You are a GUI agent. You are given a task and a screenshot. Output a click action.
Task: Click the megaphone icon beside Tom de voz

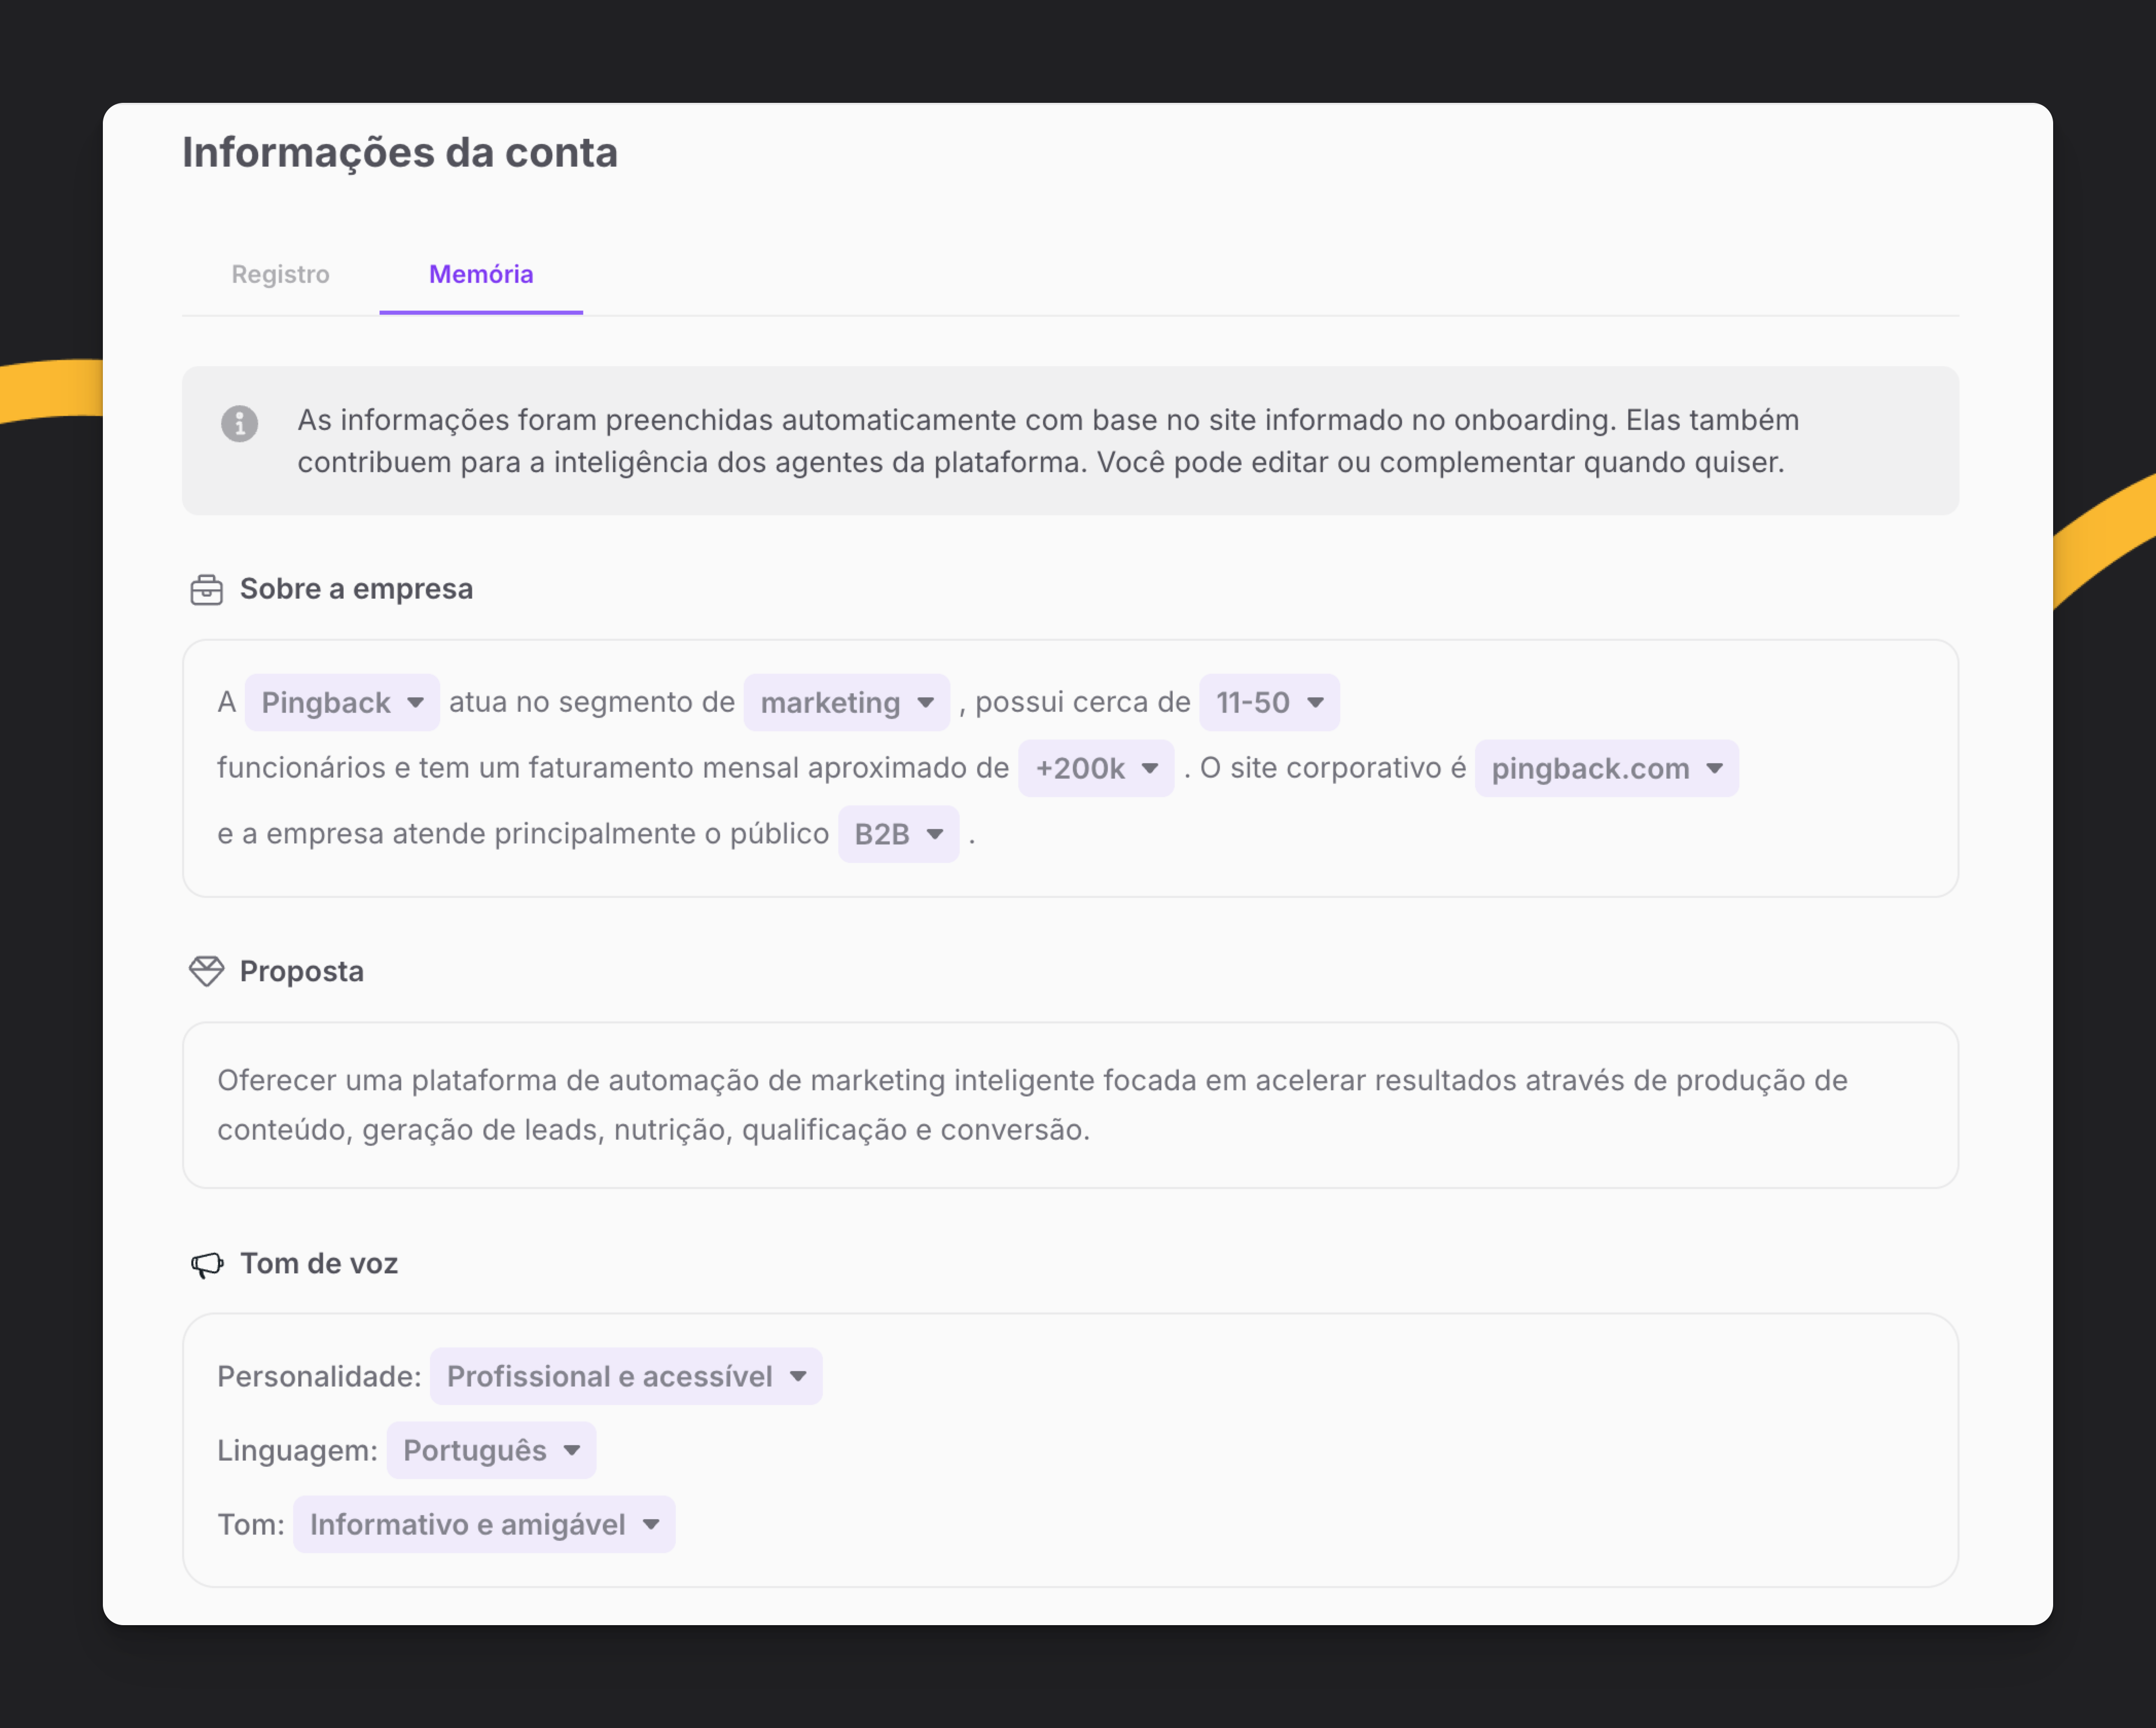pyautogui.click(x=207, y=1264)
